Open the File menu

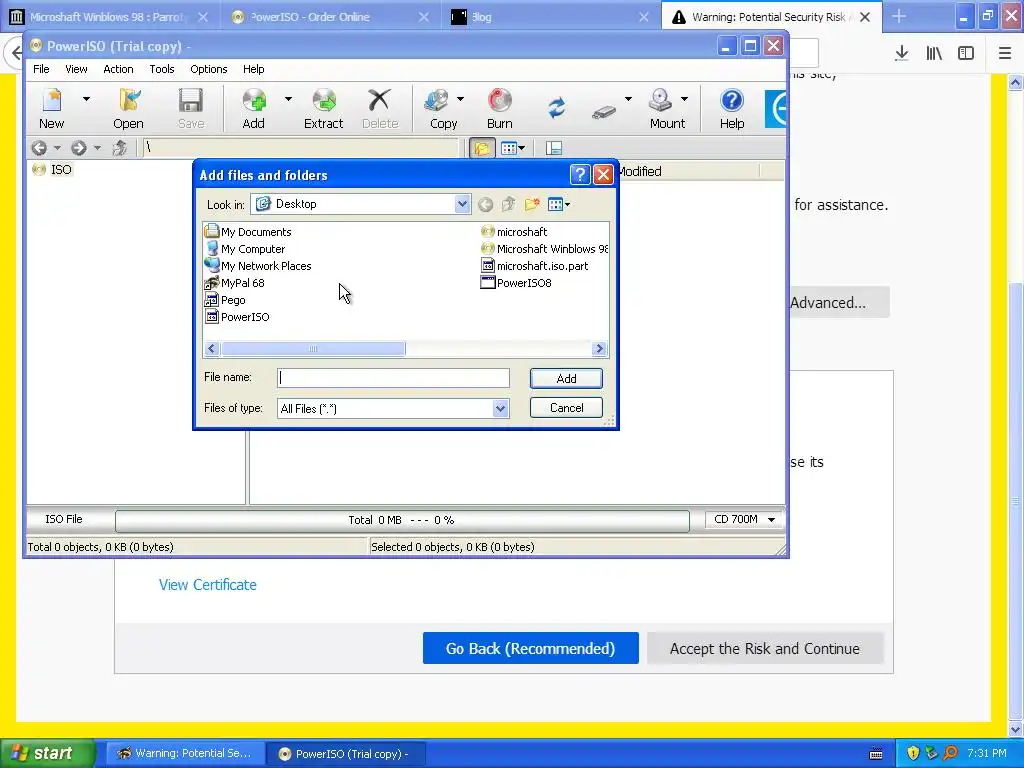click(41, 69)
